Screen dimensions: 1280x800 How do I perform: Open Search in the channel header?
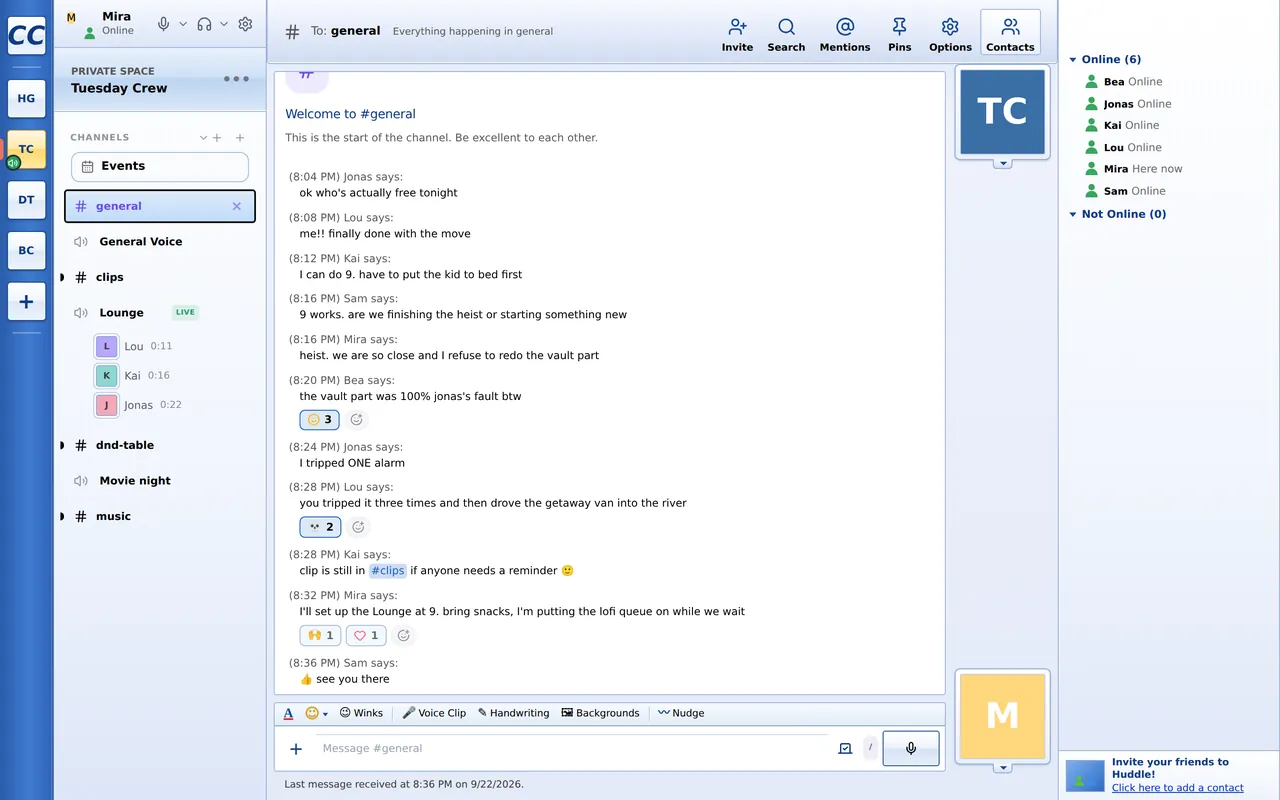(786, 33)
